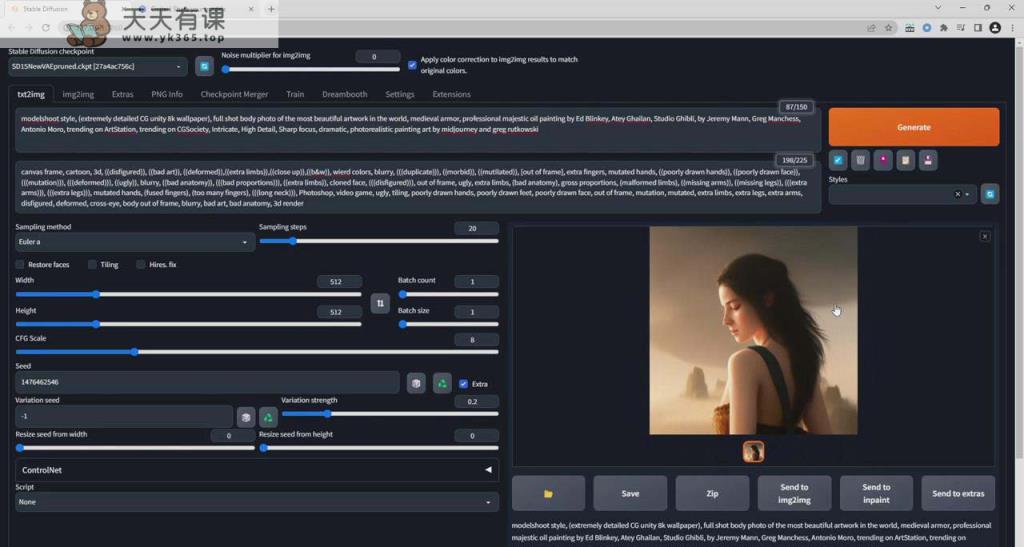
Task: Share this page icon in toolbar
Action: point(871,28)
